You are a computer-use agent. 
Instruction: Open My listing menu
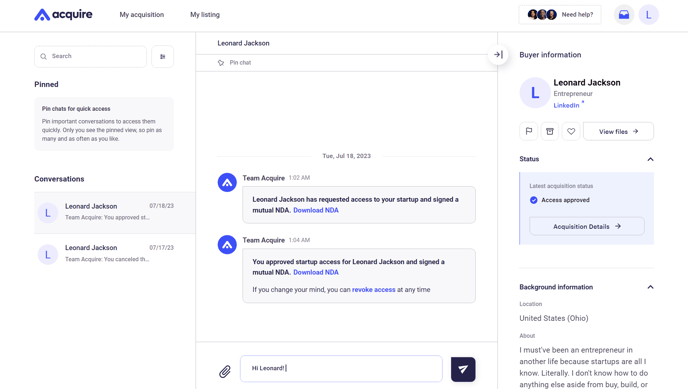[205, 14]
